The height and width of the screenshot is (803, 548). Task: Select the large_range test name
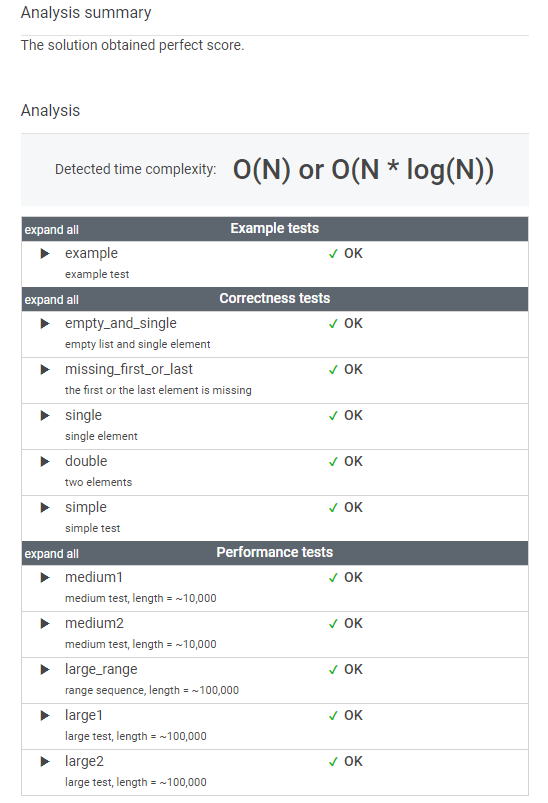(101, 669)
